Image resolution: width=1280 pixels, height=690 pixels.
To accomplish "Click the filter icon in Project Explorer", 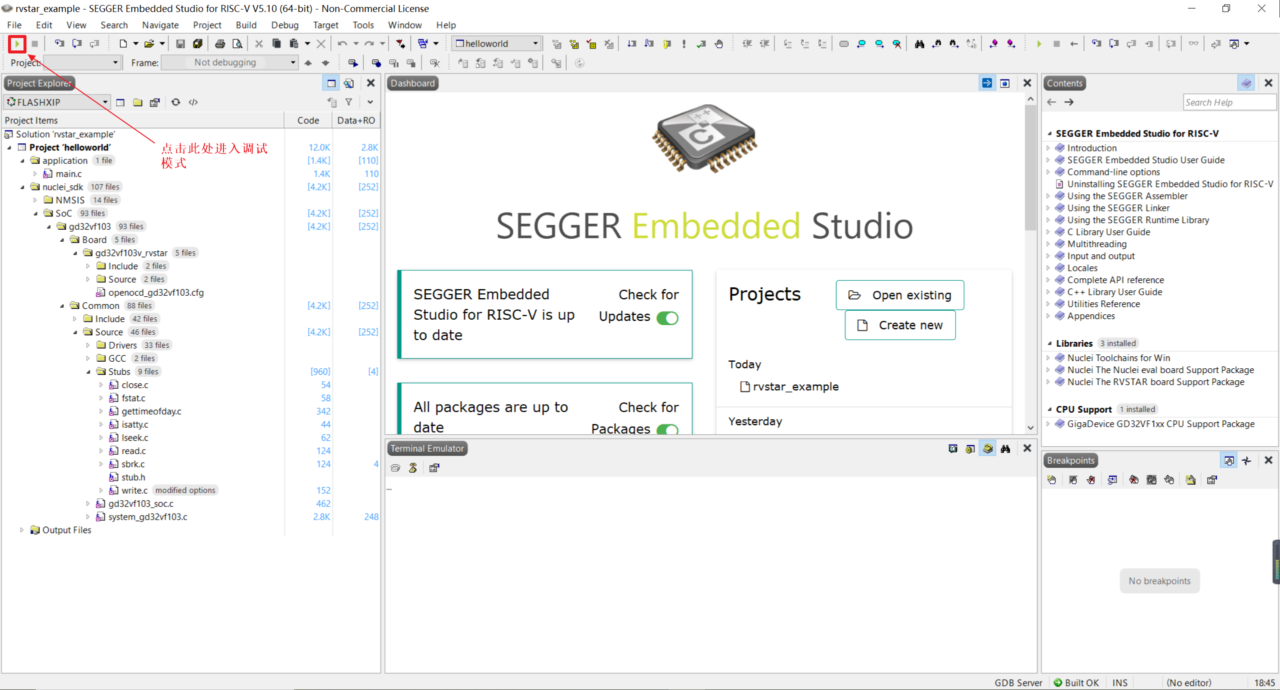I will coord(348,102).
